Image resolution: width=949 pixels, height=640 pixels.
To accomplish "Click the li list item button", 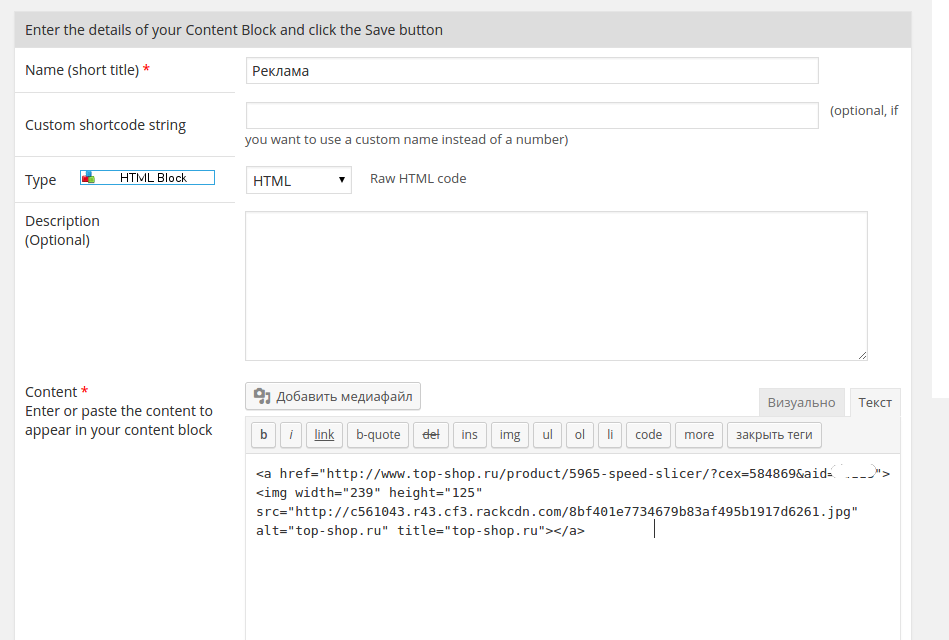I will (610, 435).
